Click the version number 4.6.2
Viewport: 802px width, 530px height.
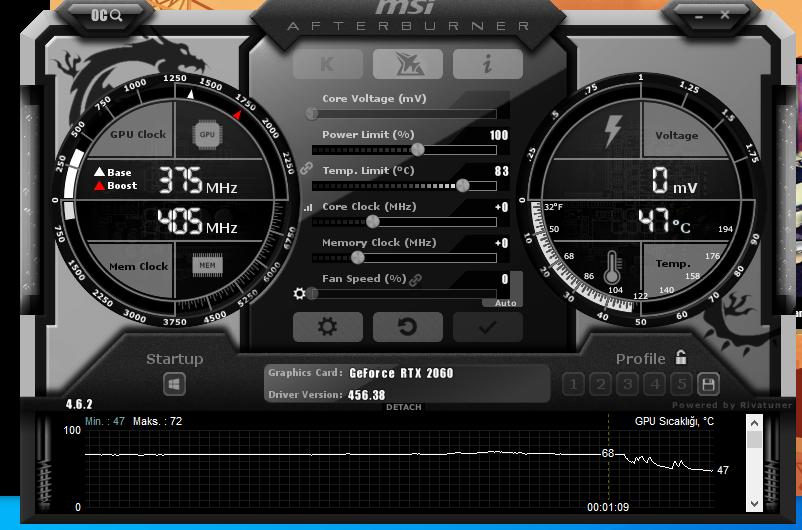click(x=79, y=404)
